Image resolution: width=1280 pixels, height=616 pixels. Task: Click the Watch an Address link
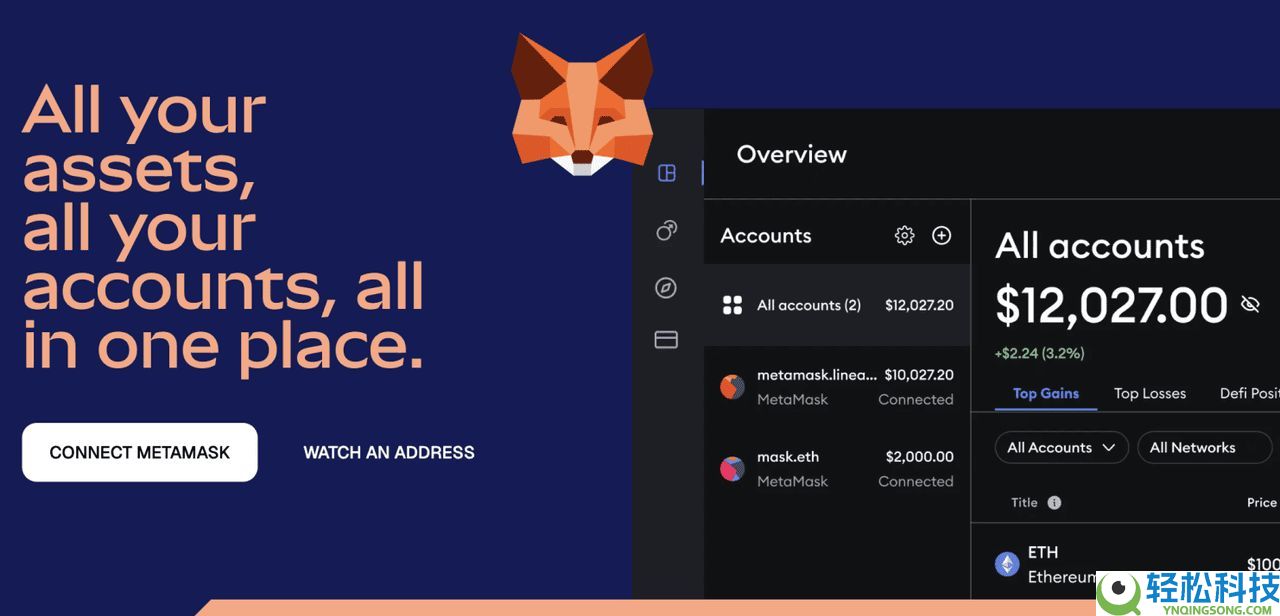(x=389, y=452)
